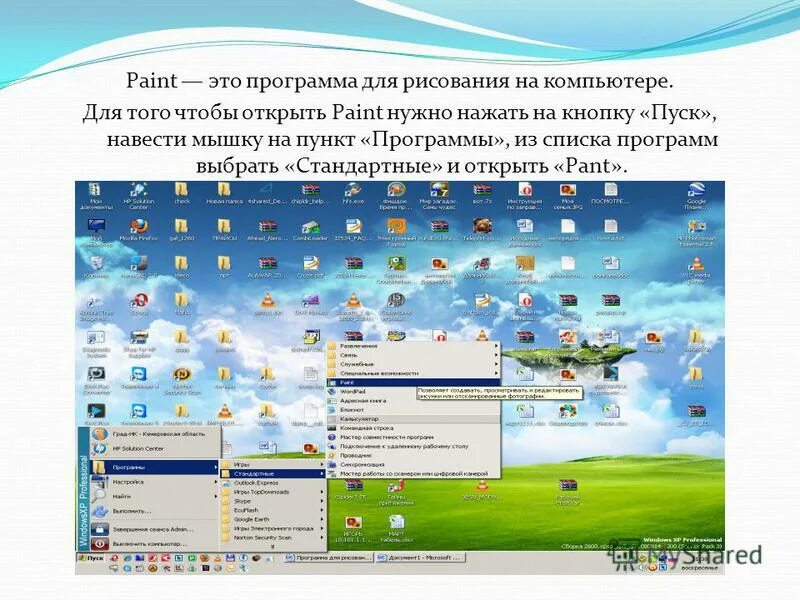Expand the Игры TopDownloads folder
The height and width of the screenshot is (600, 800).
tap(273, 492)
